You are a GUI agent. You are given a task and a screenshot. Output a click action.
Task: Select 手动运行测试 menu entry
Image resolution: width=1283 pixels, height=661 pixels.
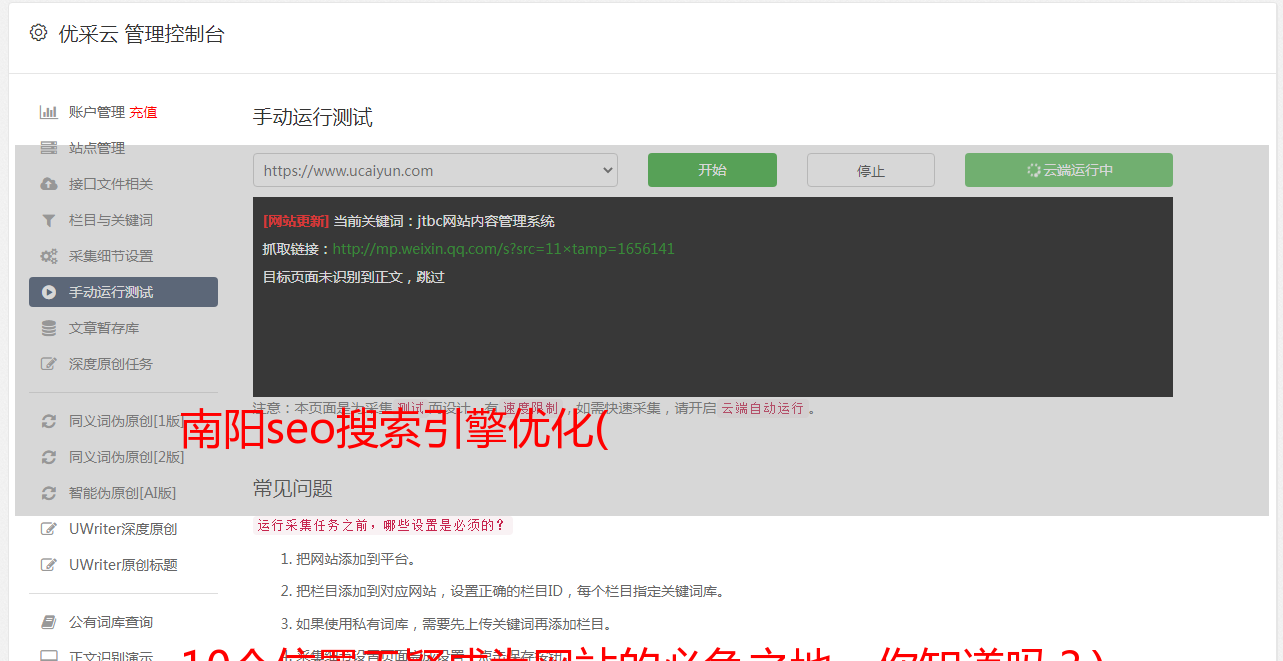123,292
